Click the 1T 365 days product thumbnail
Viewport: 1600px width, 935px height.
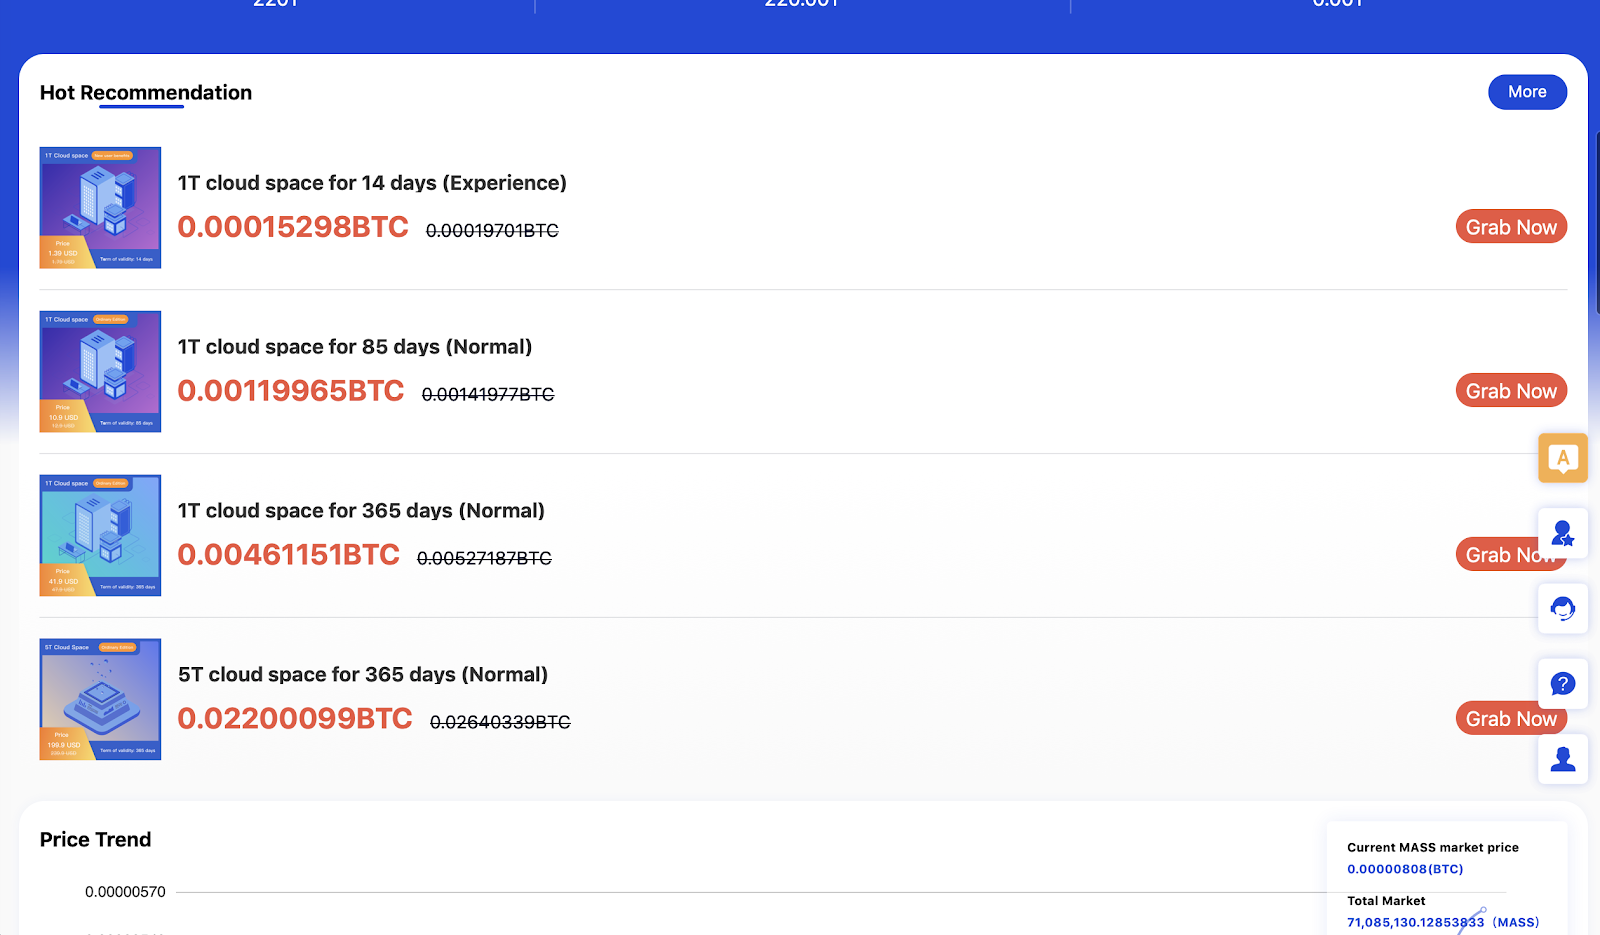[x=100, y=536]
